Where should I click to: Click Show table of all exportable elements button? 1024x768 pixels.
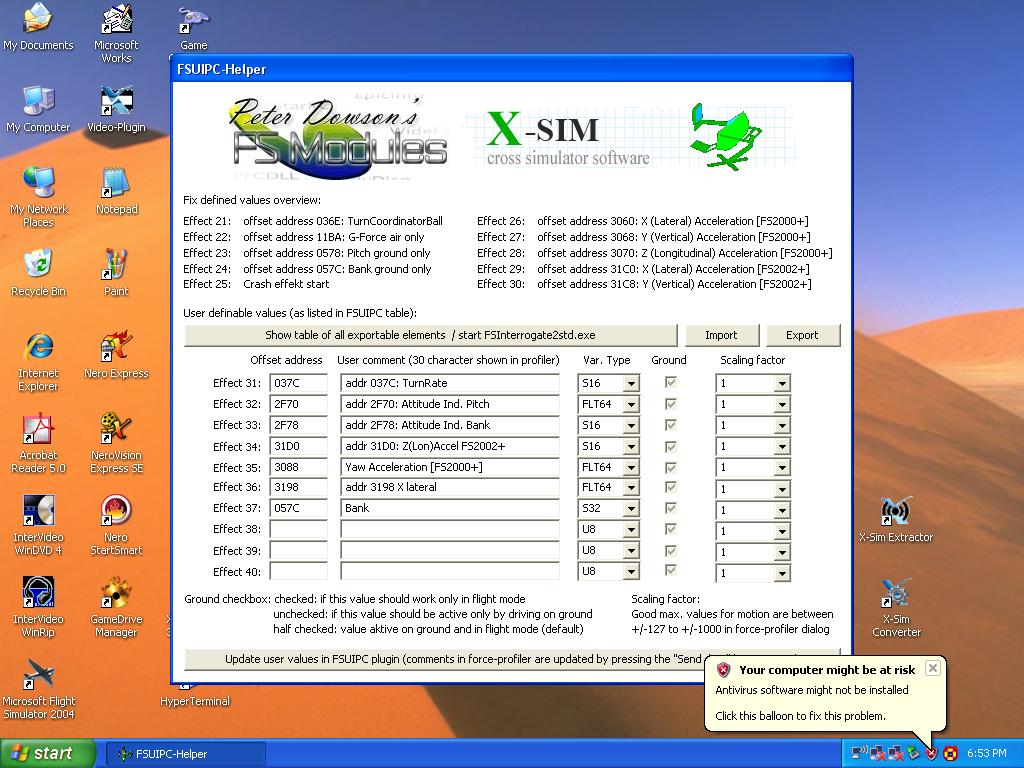coord(430,335)
